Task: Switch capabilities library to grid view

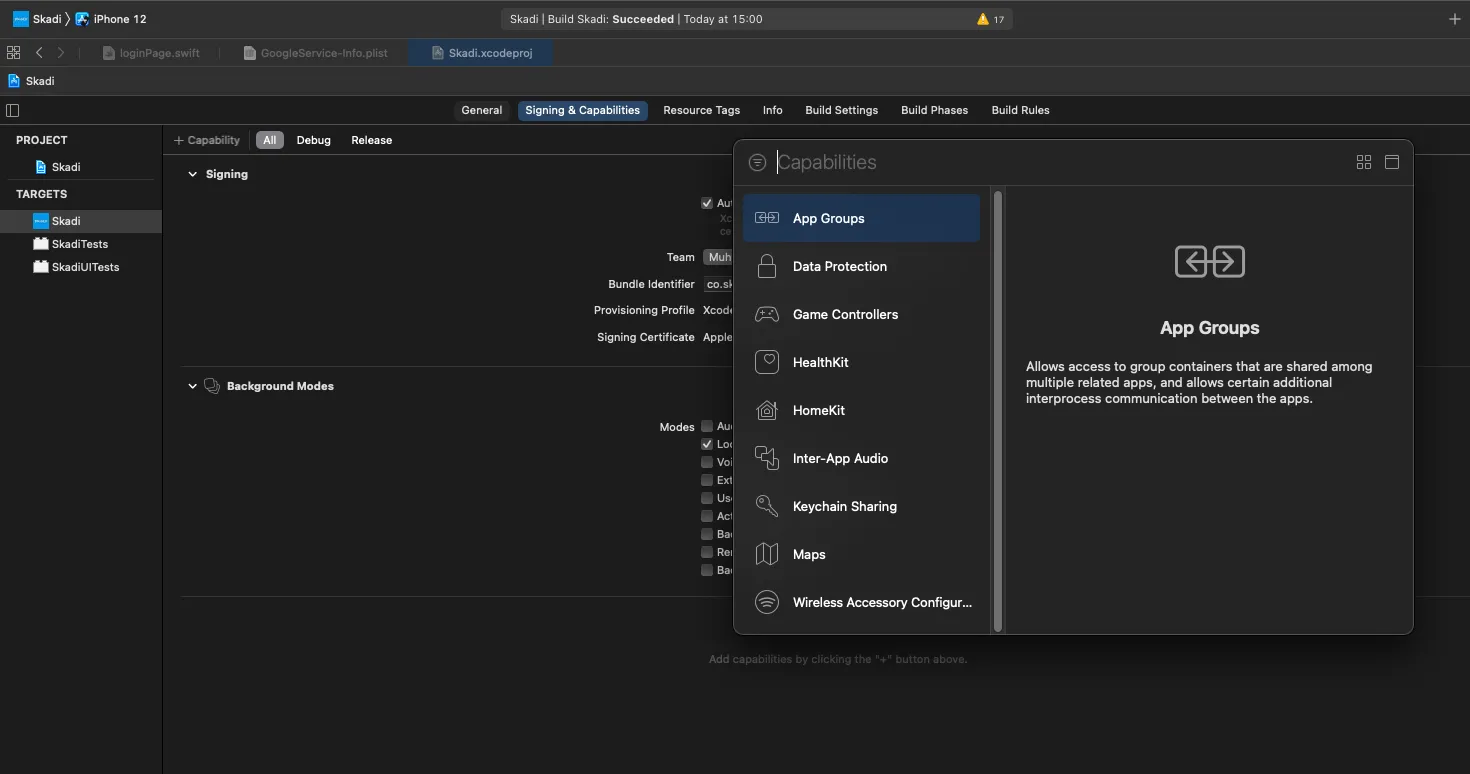Action: click(1363, 162)
